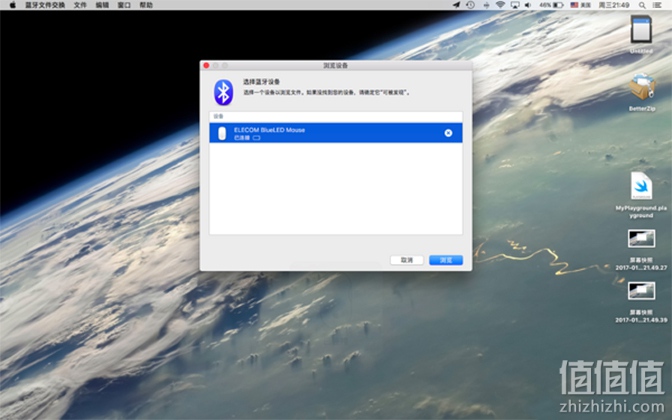Open the 窗口 menu

124,5
